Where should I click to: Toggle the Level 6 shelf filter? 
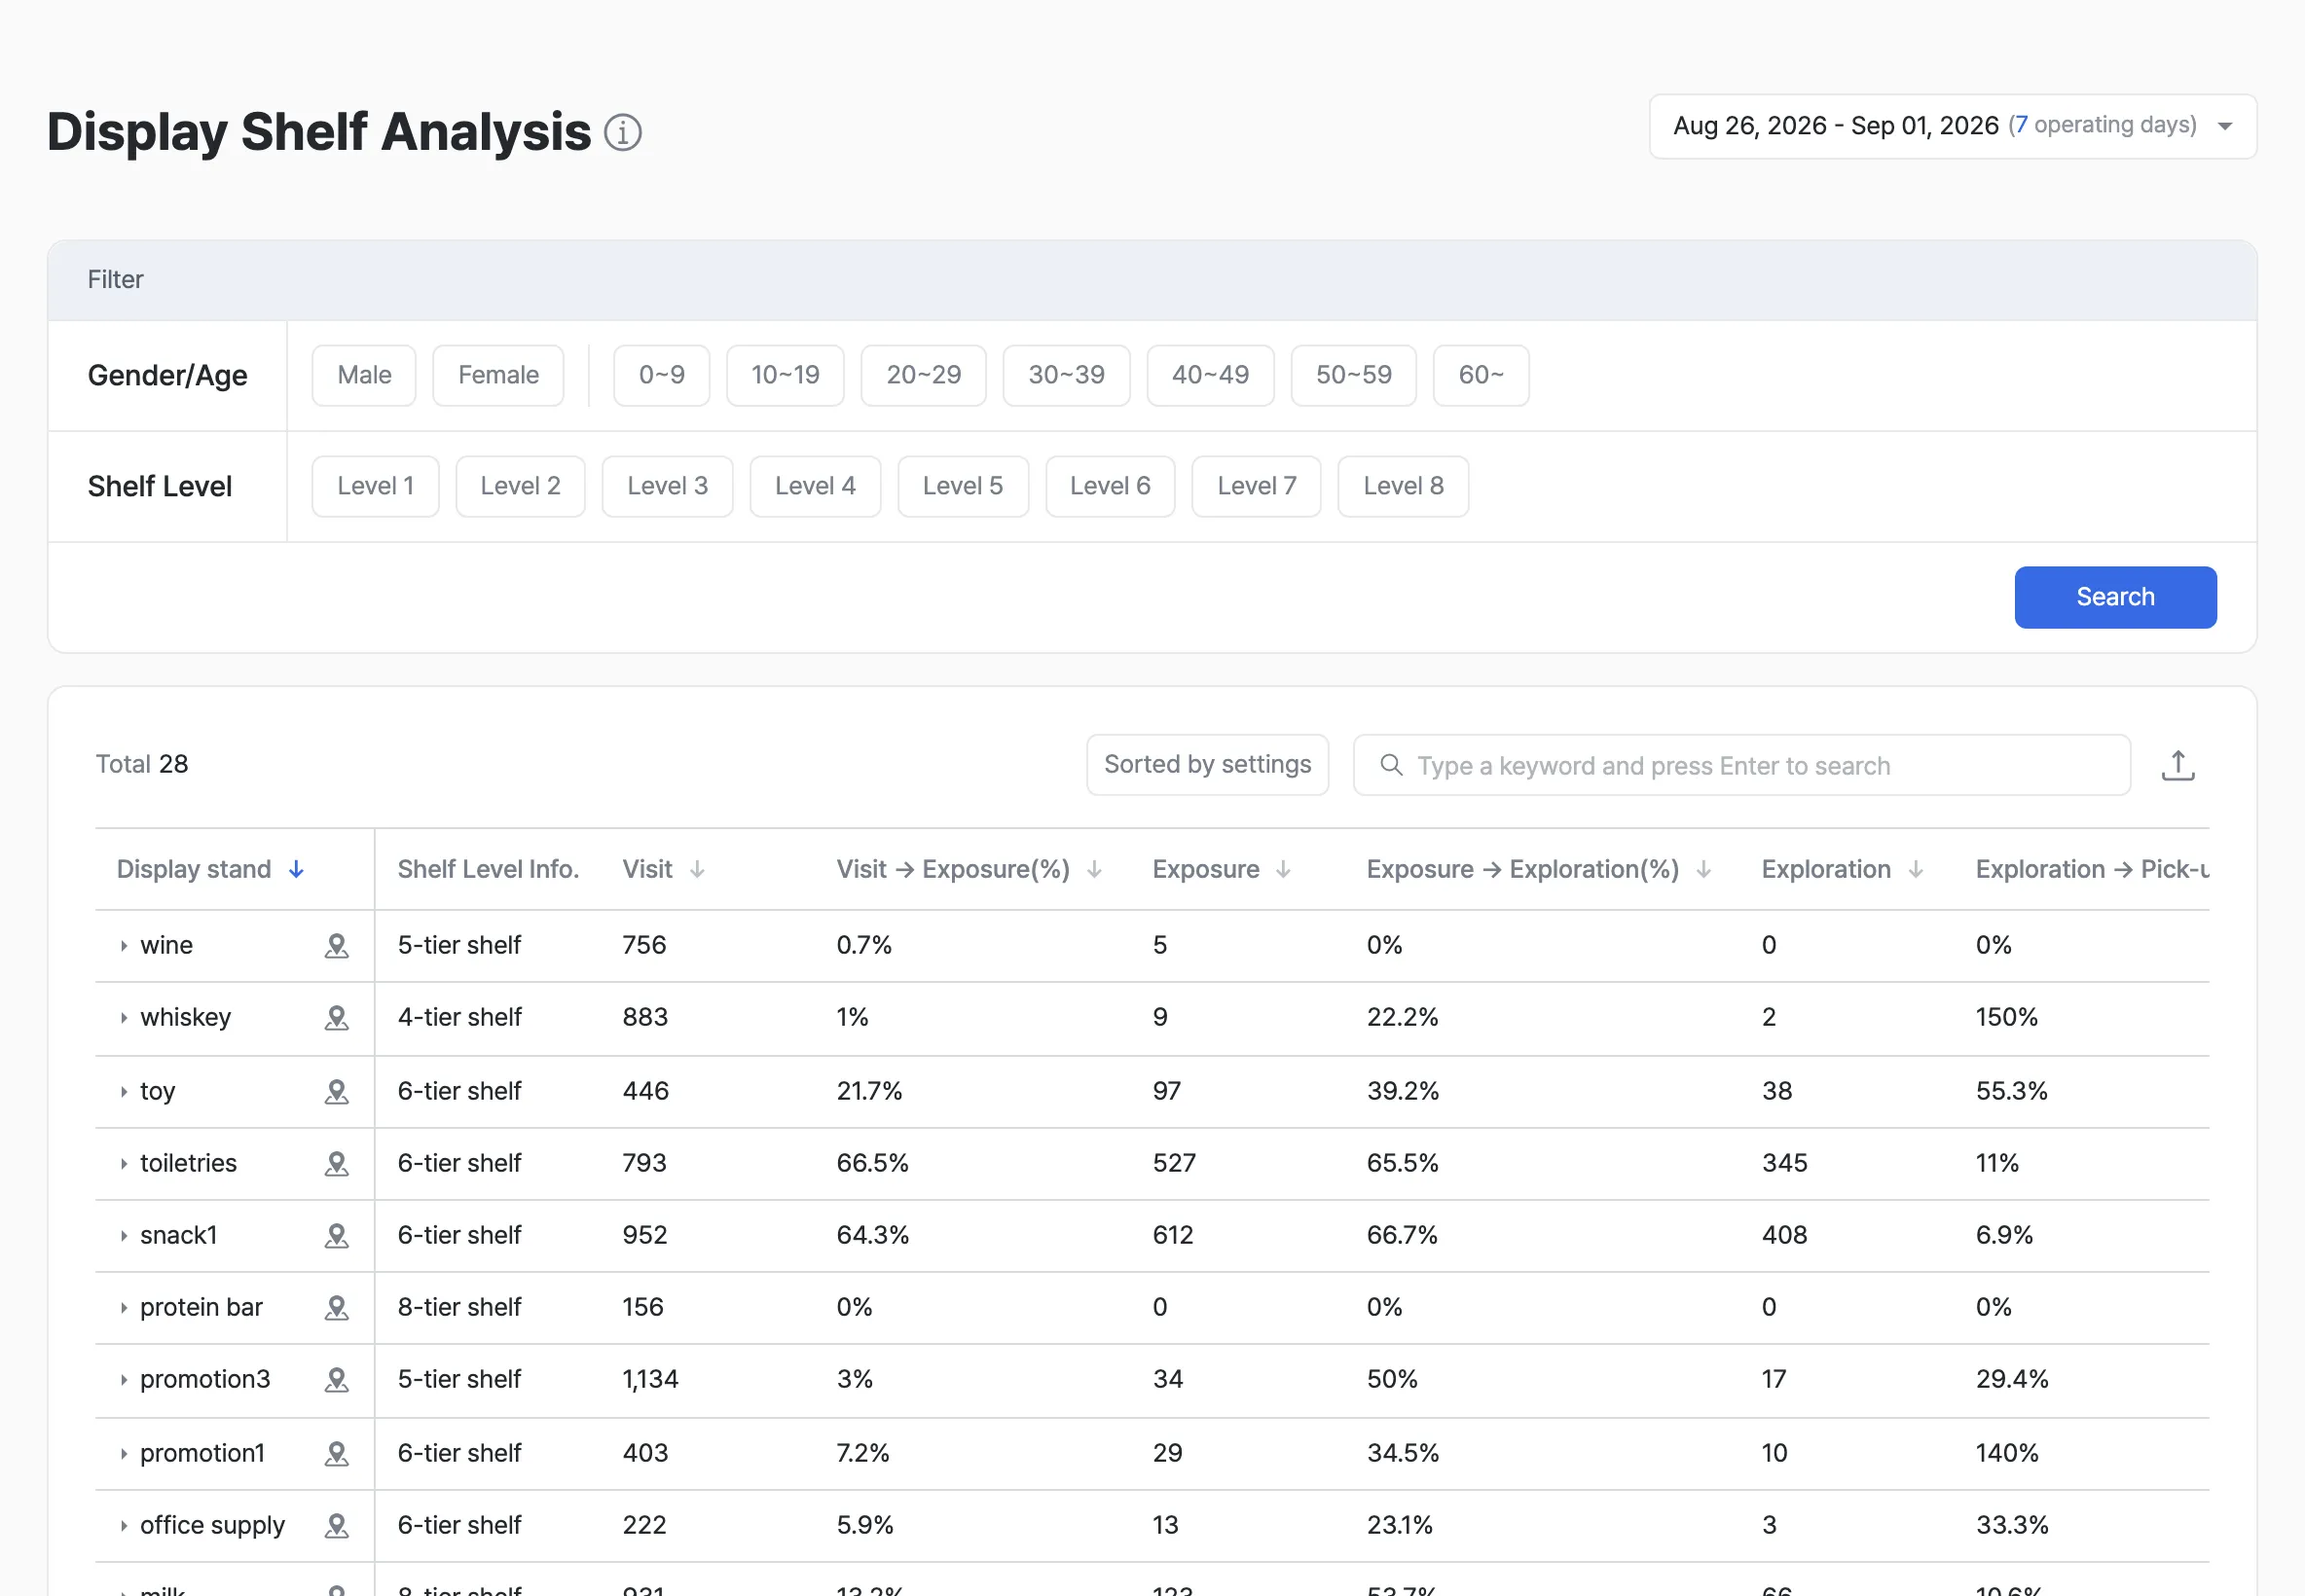click(1110, 486)
